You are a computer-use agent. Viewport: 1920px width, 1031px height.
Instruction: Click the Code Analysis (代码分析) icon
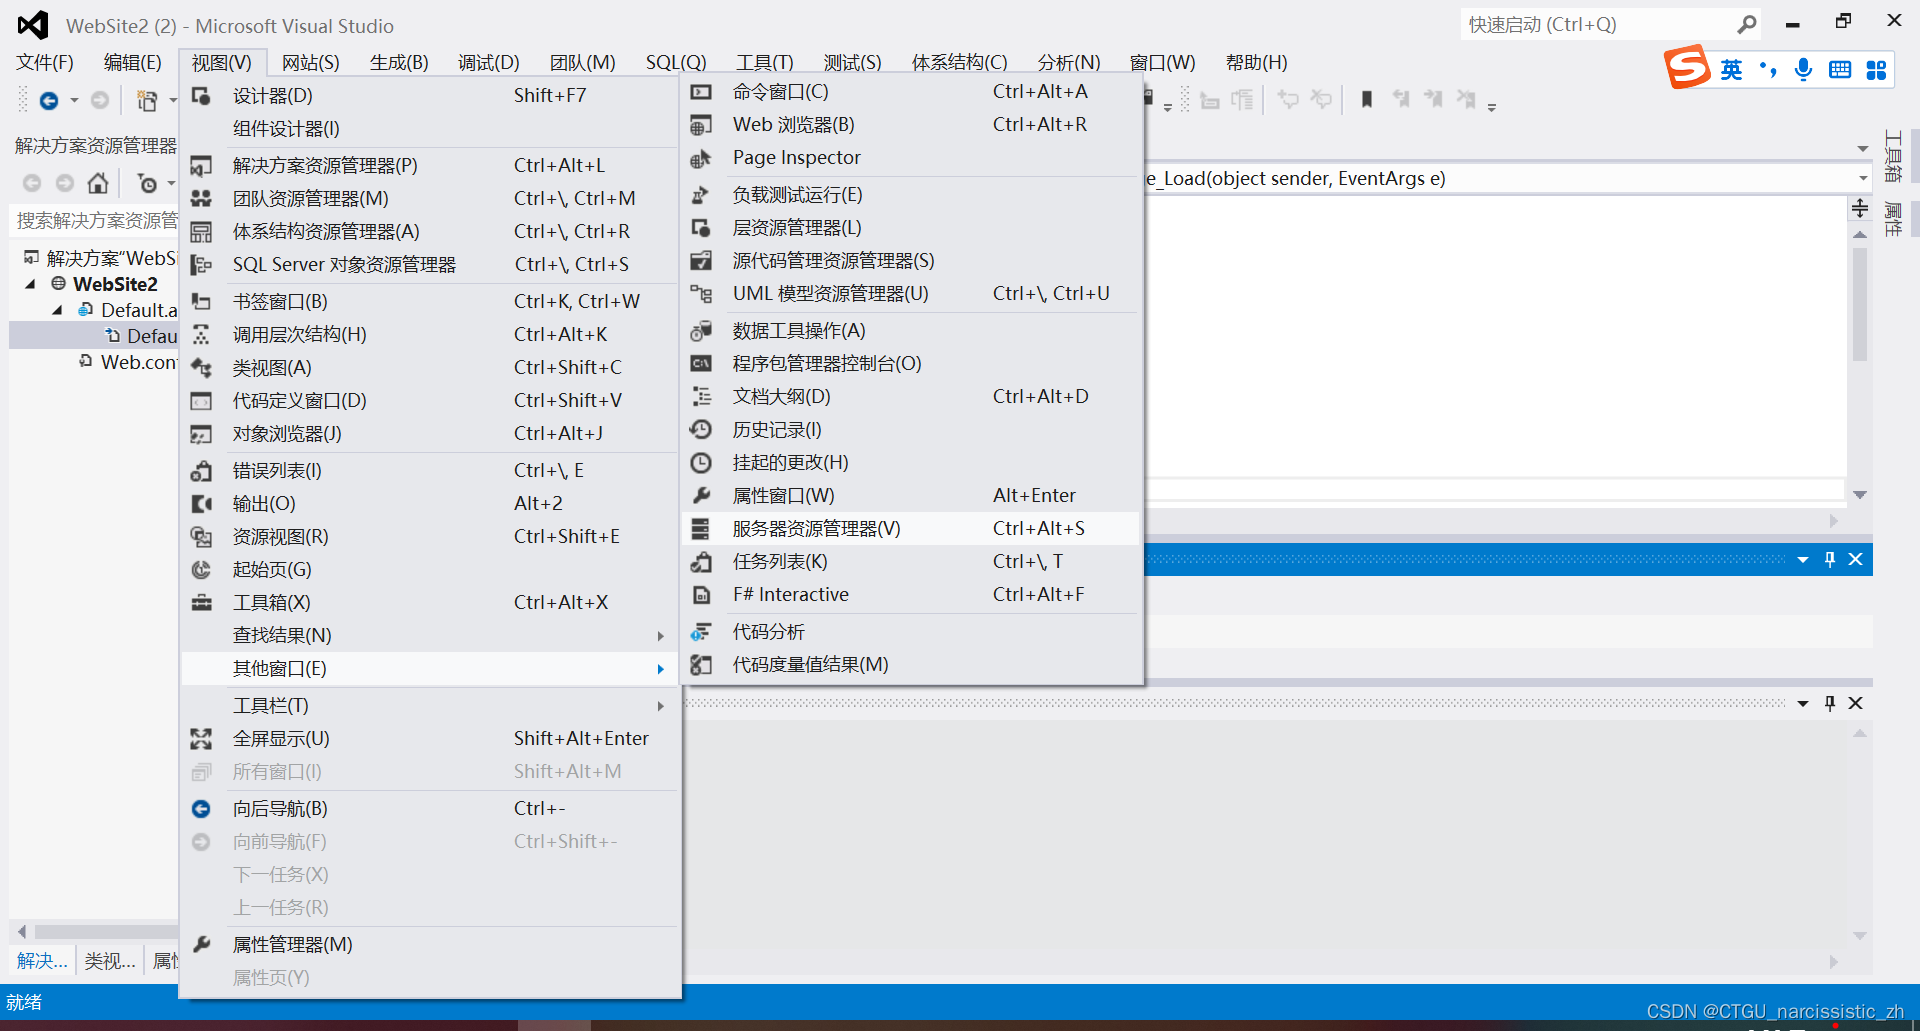point(701,632)
